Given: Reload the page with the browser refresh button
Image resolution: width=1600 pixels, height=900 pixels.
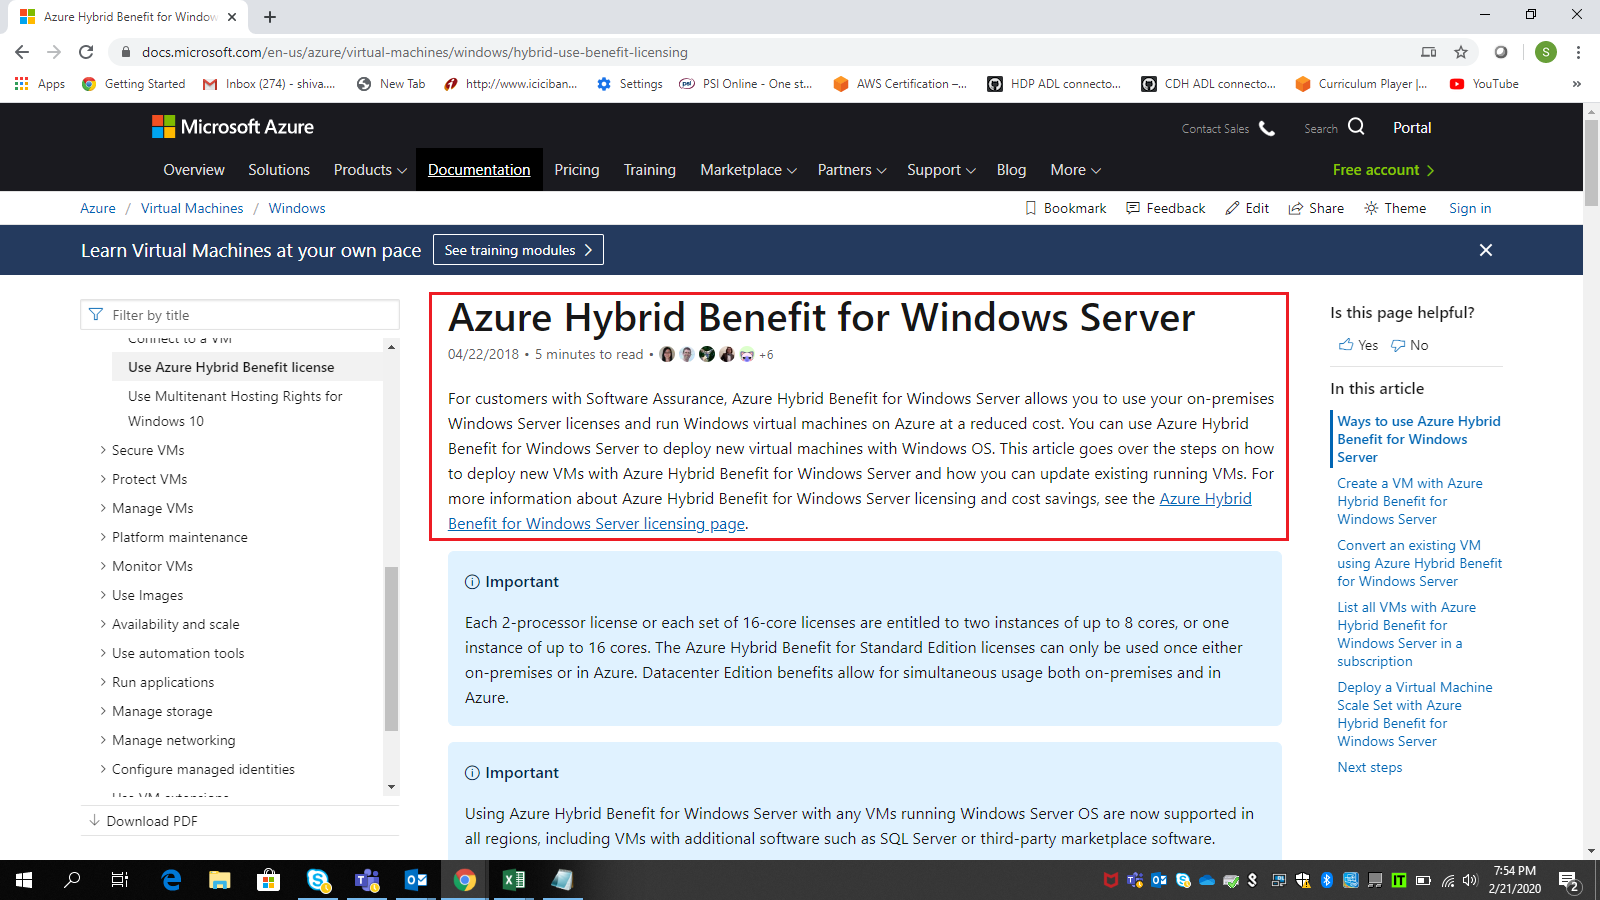Looking at the screenshot, I should (x=86, y=52).
